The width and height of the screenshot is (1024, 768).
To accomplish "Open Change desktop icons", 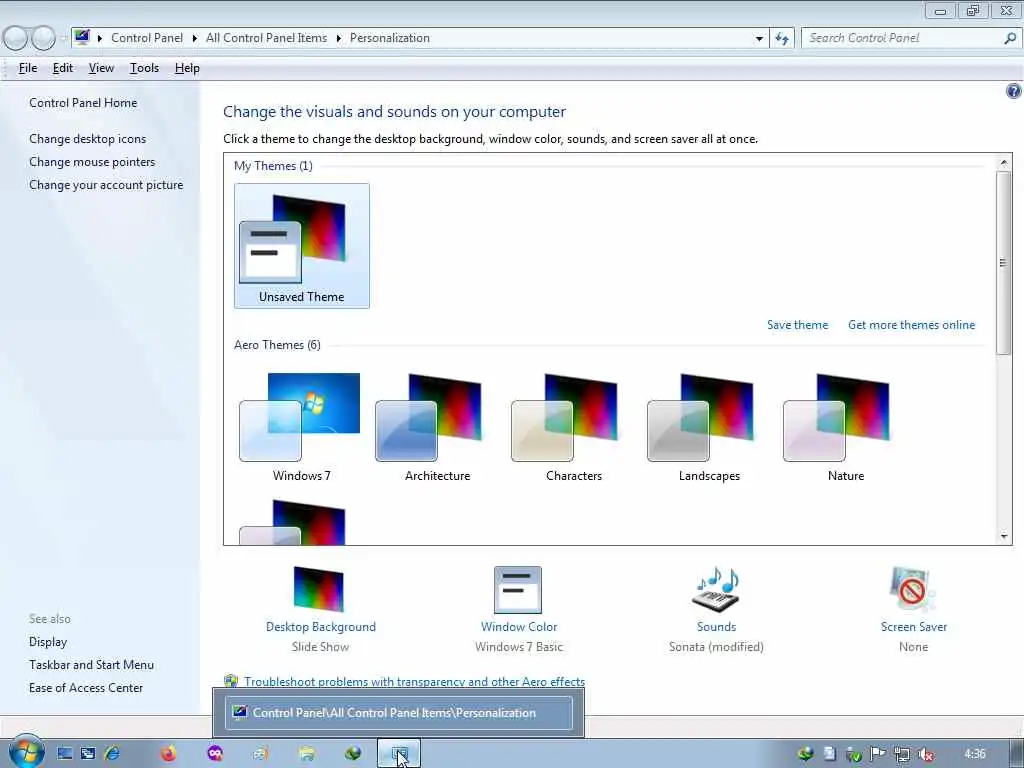I will click(88, 138).
